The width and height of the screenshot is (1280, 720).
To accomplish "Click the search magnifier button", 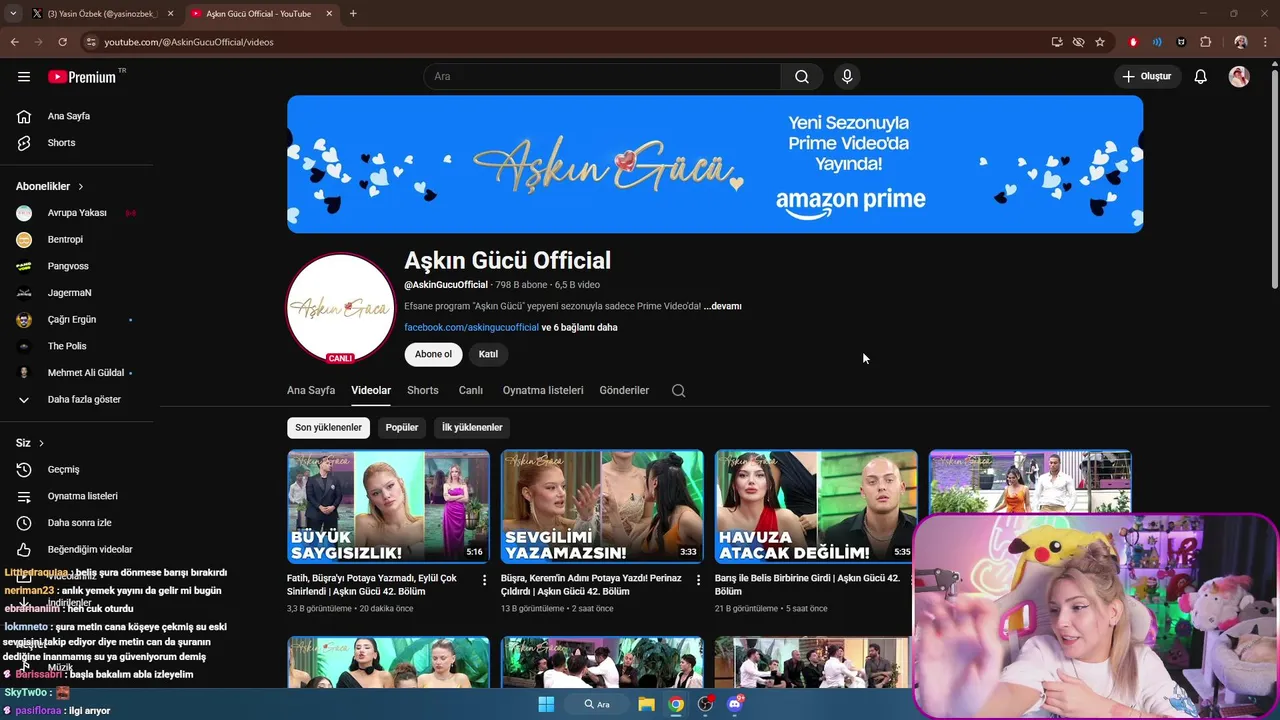I will 802,77.
